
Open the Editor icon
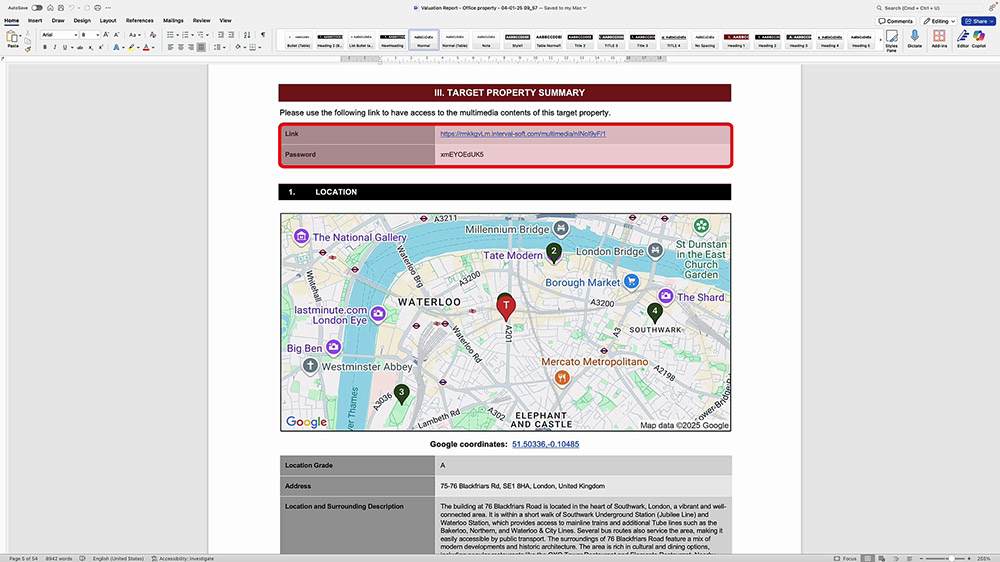(963, 38)
